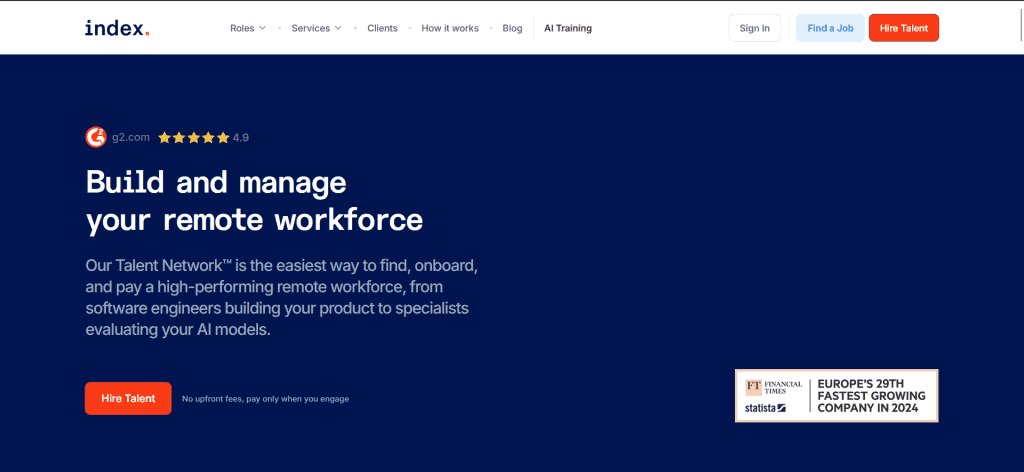Click the five yellow rating stars

click(x=193, y=138)
